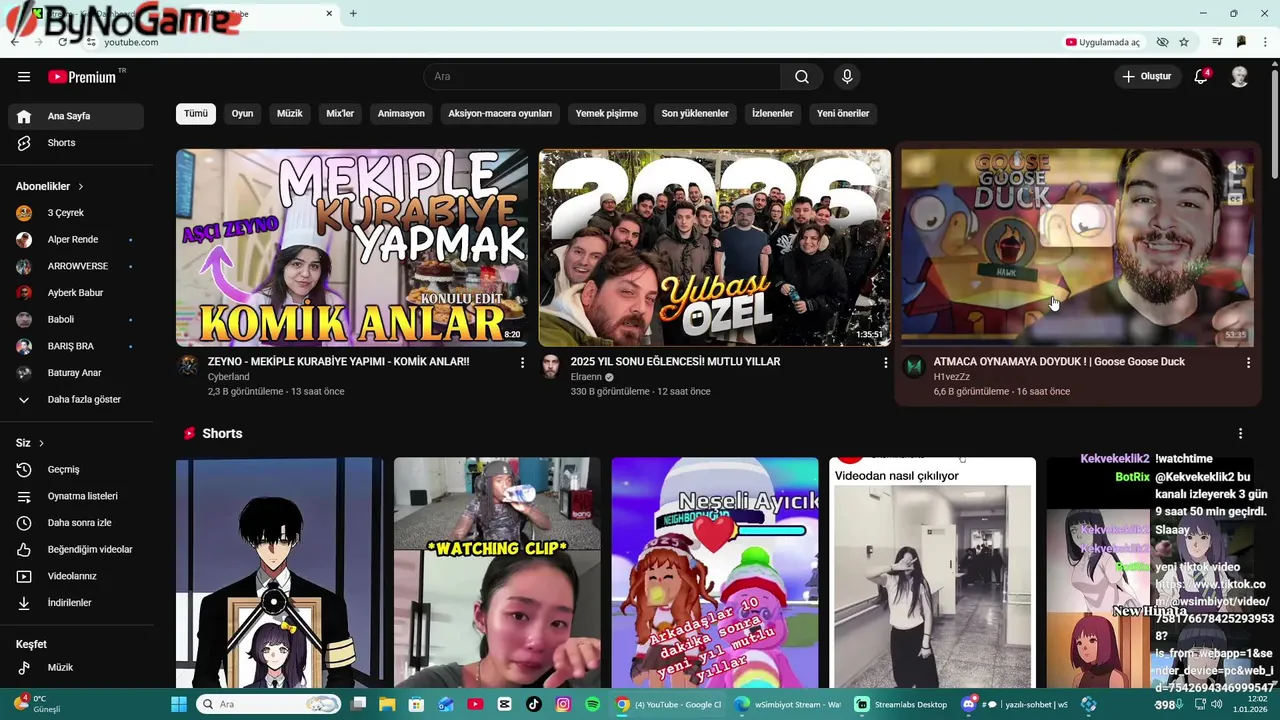Screen dimensions: 1280x720
Task: Open Beğendiğim videolar in the sidebar
Action: 76,549
